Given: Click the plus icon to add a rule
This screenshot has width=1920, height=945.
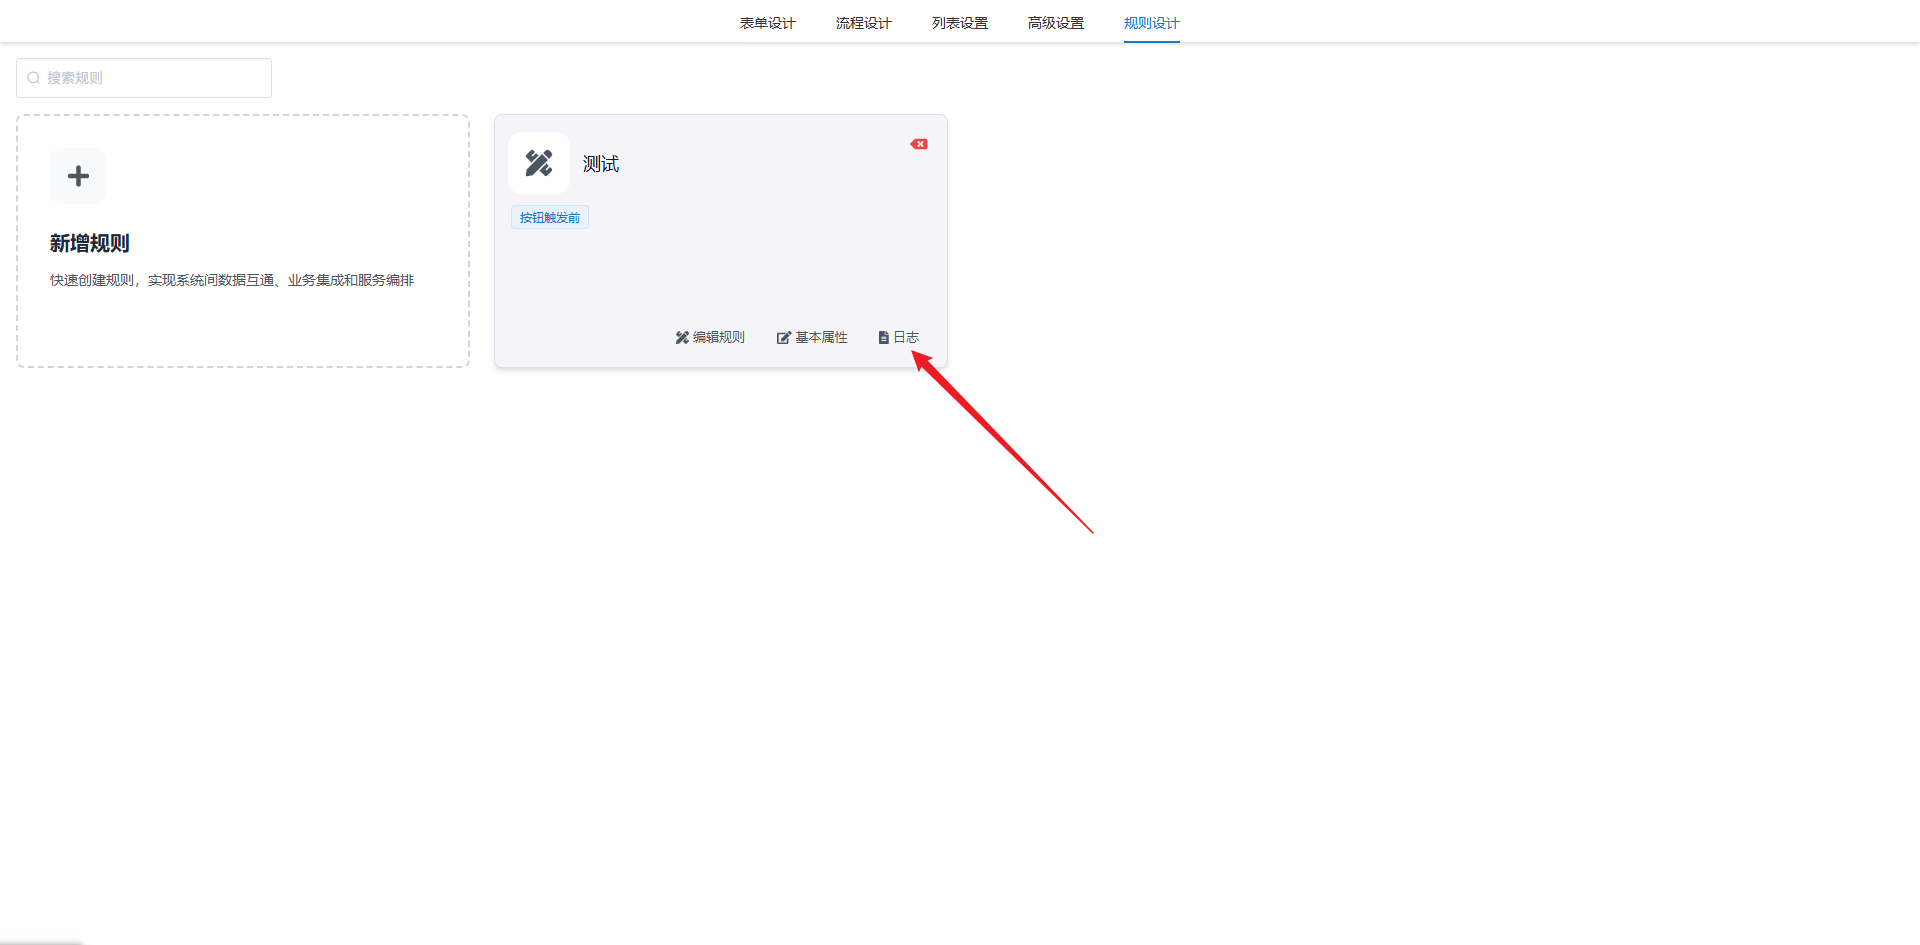Looking at the screenshot, I should (x=78, y=177).
